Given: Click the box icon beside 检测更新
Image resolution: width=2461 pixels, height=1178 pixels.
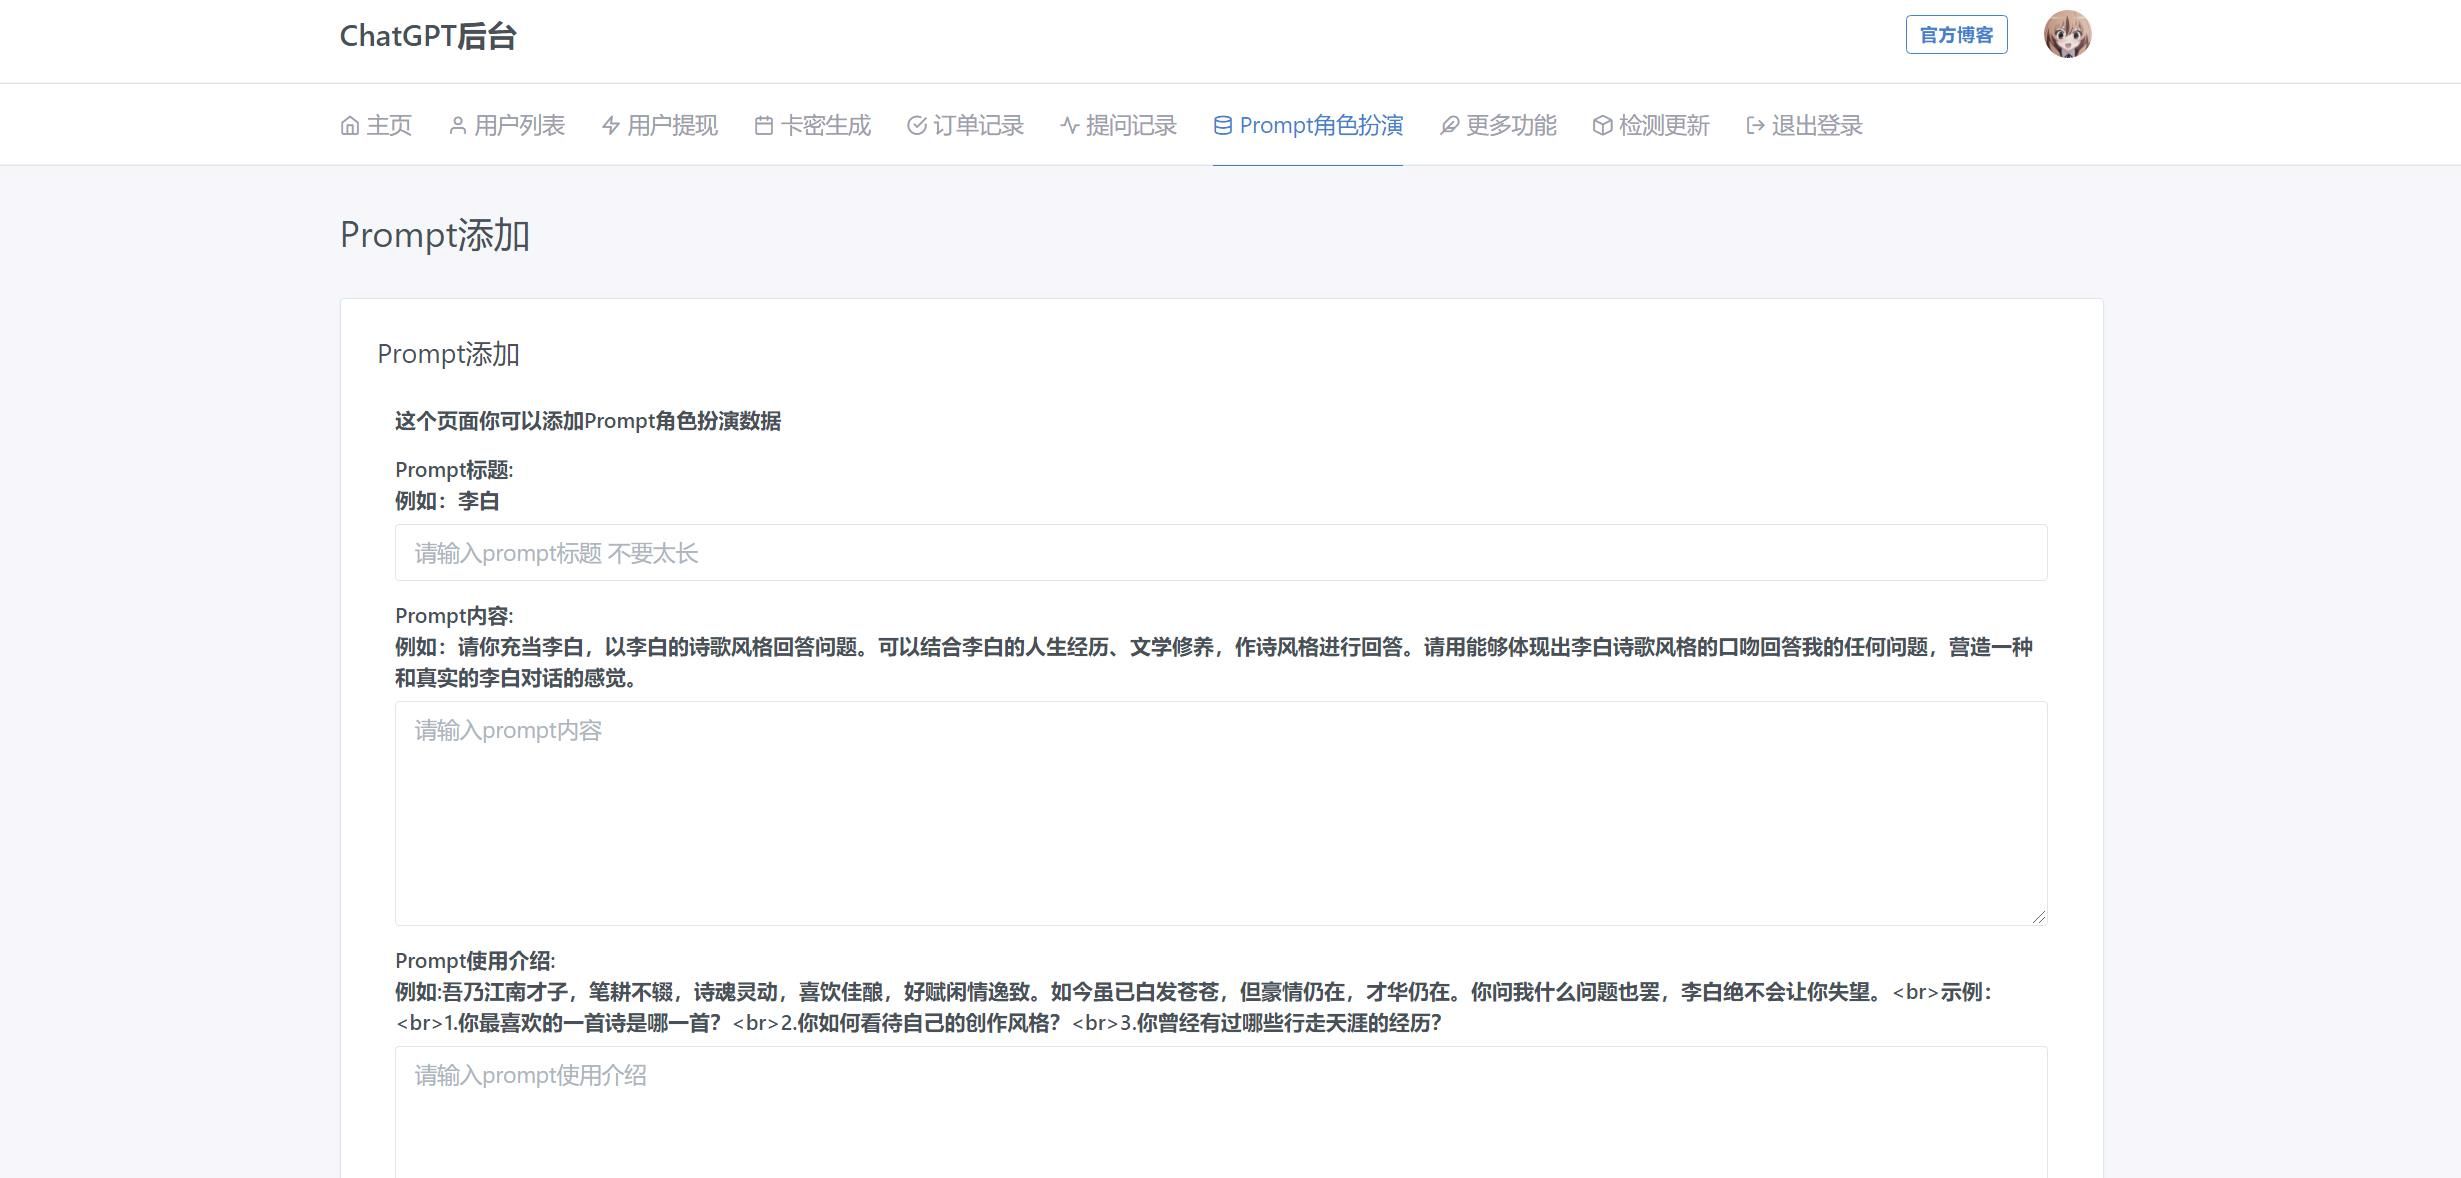Looking at the screenshot, I should 1602,126.
